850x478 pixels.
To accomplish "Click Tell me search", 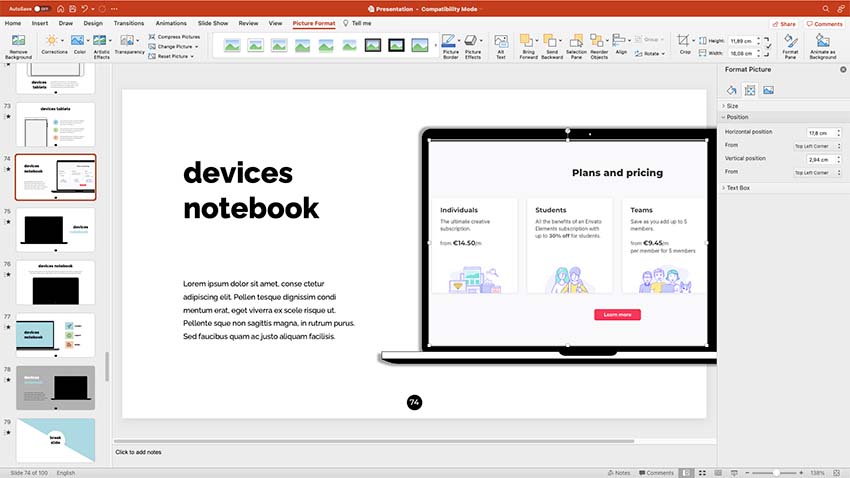I will pyautogui.click(x=357, y=23).
